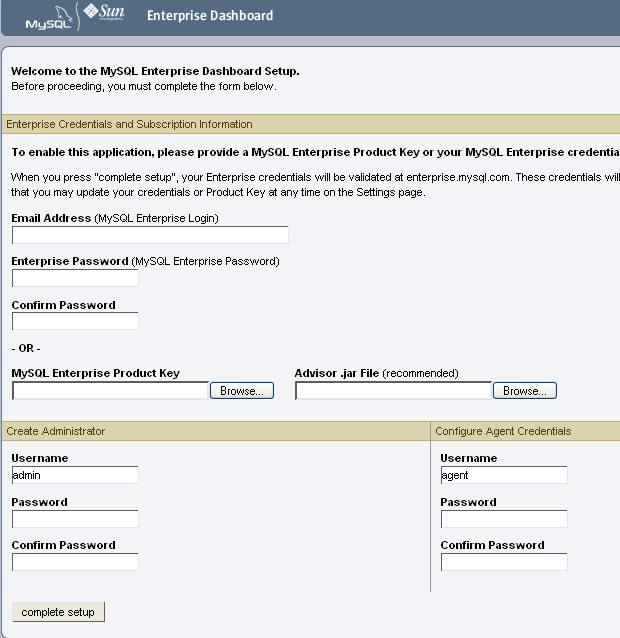Click the Configure Agent Credentials section header
The height and width of the screenshot is (638, 620).
pos(503,431)
